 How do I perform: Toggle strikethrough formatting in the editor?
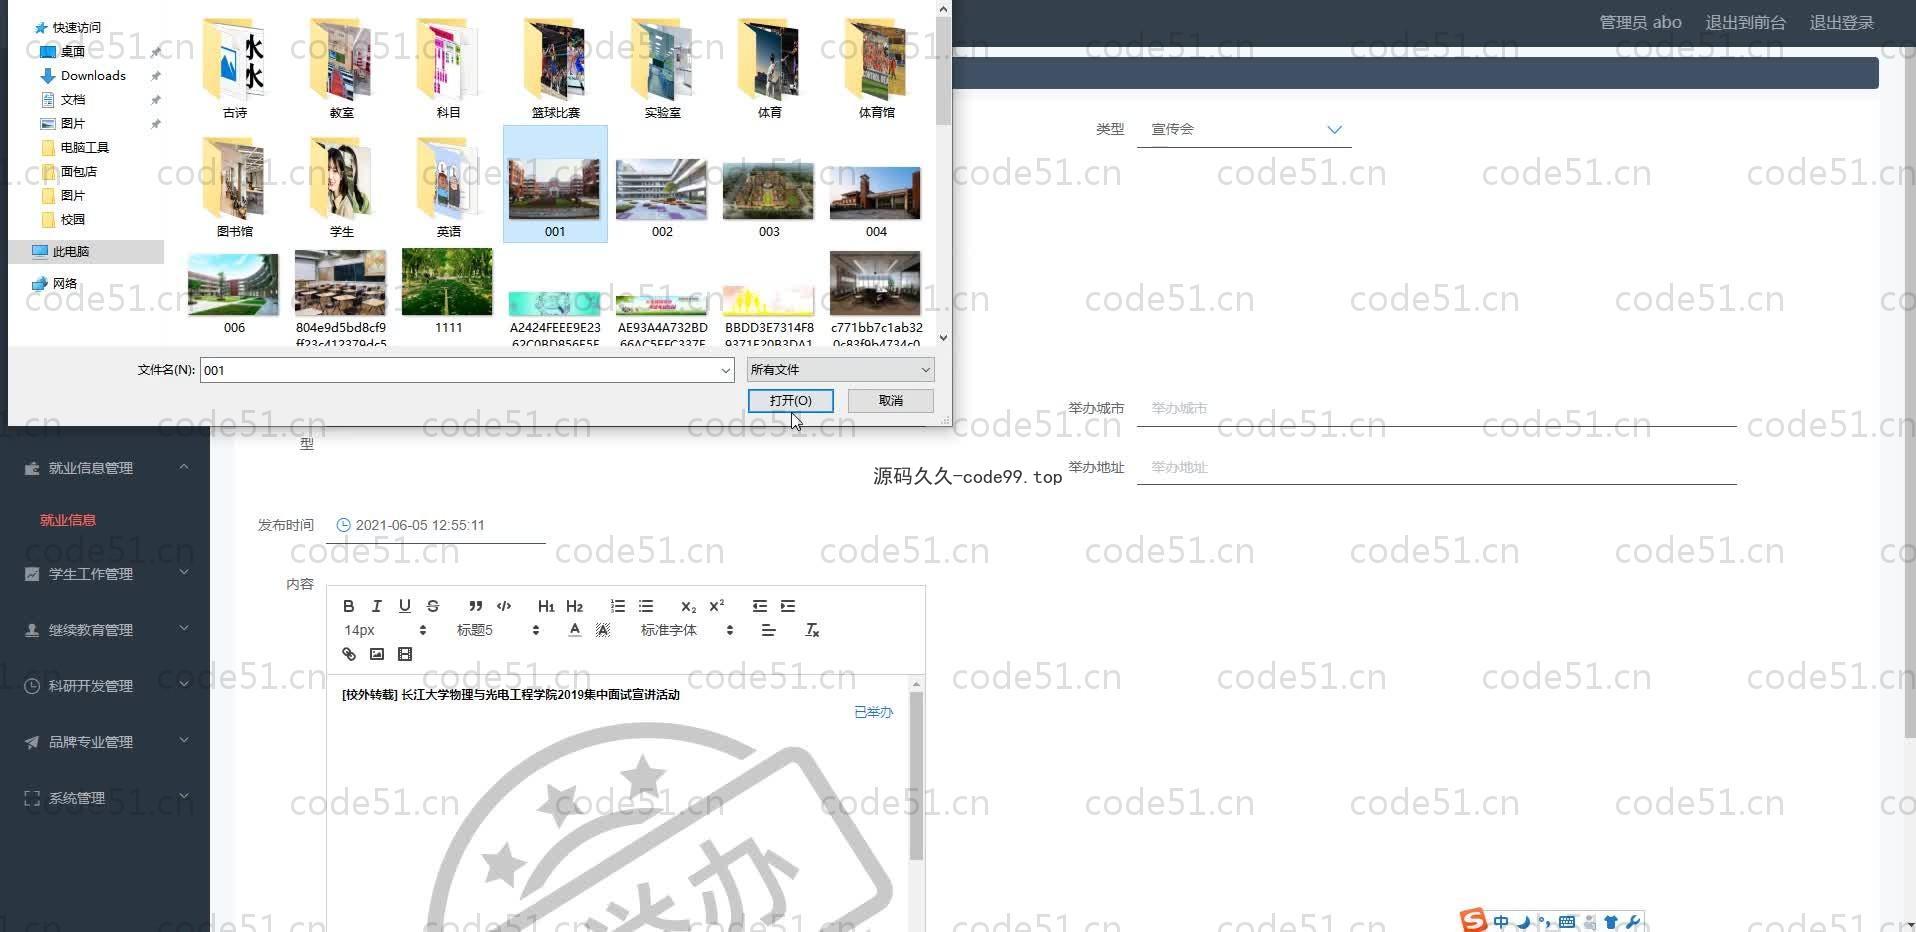tap(432, 606)
